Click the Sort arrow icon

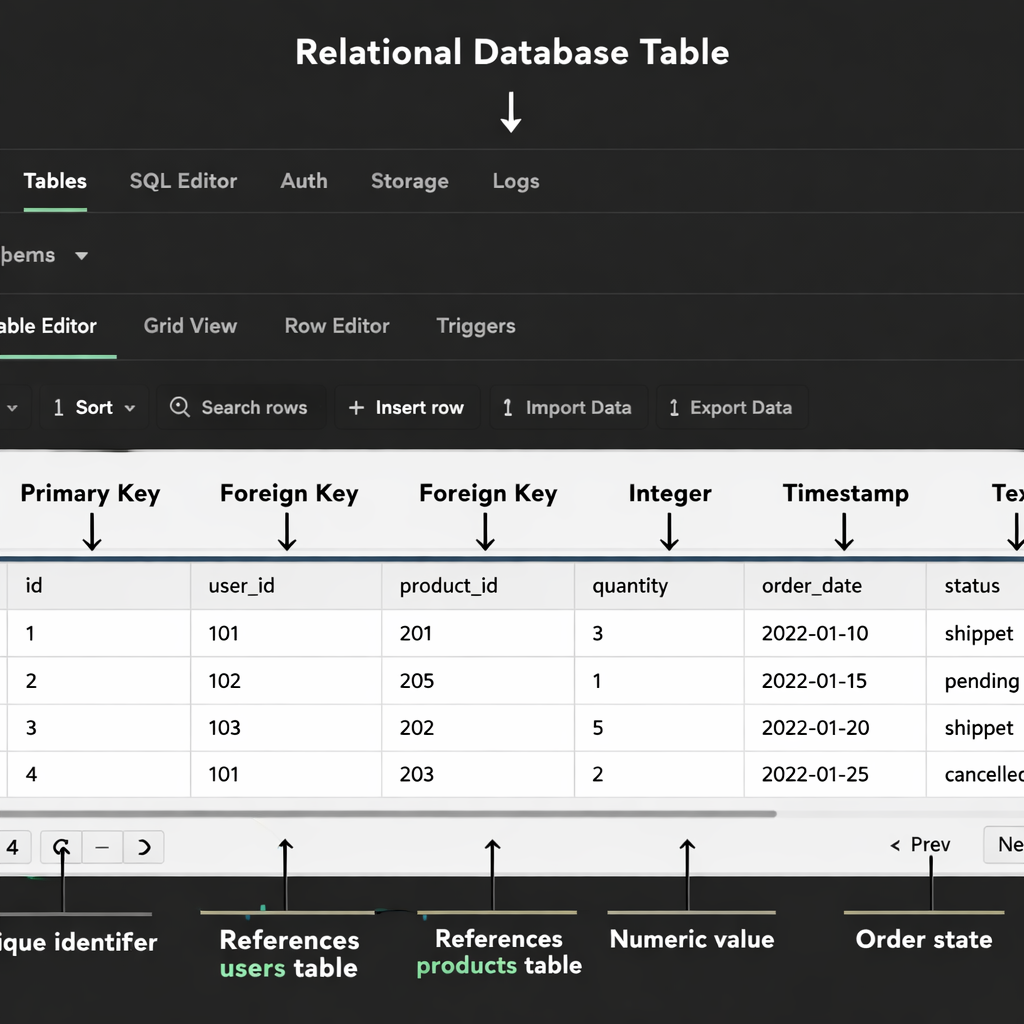coord(58,408)
